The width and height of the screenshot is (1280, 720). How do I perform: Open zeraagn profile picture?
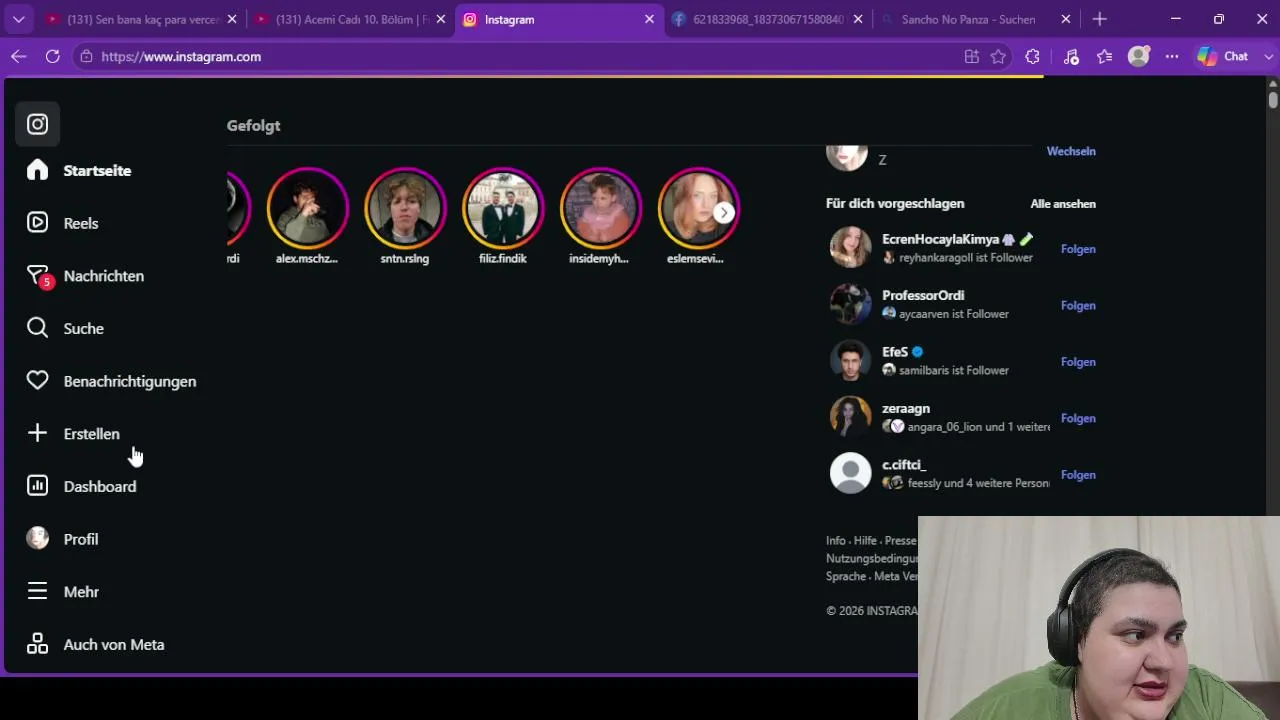(850, 417)
